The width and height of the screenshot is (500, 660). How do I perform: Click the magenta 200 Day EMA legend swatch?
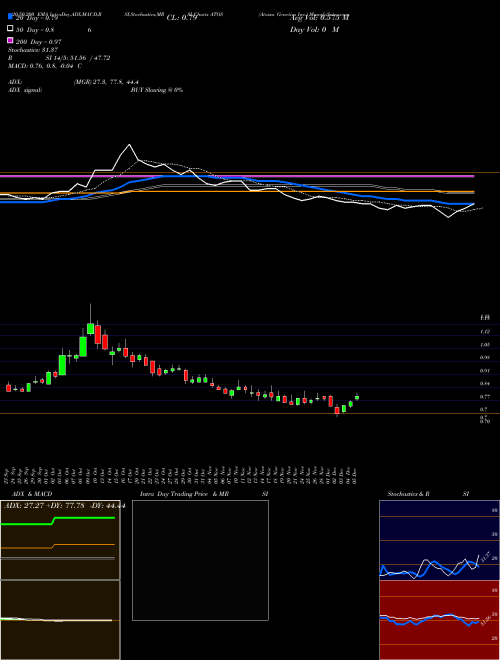coord(10,40)
